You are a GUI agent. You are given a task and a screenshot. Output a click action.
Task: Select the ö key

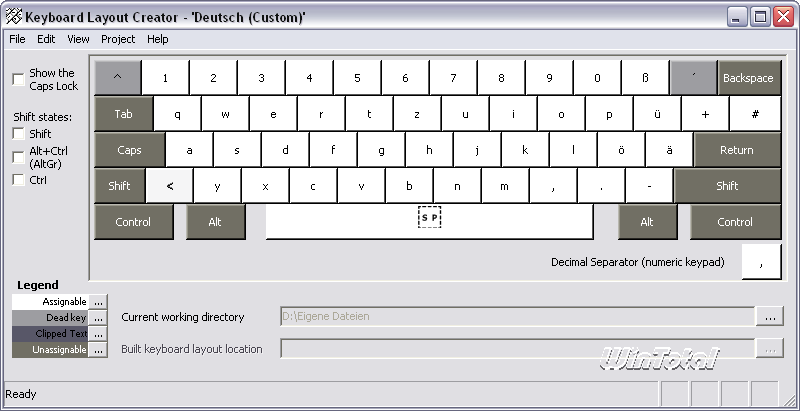click(x=621, y=150)
